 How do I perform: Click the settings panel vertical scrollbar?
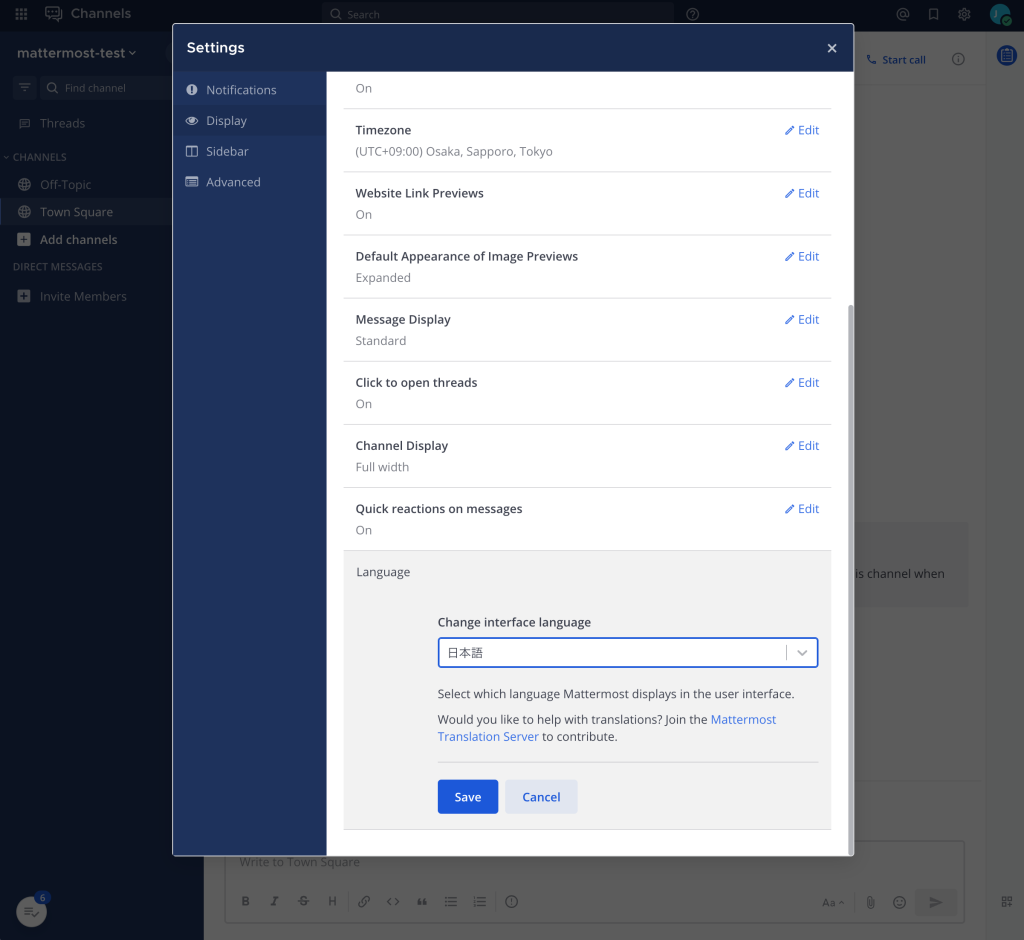(x=850, y=580)
